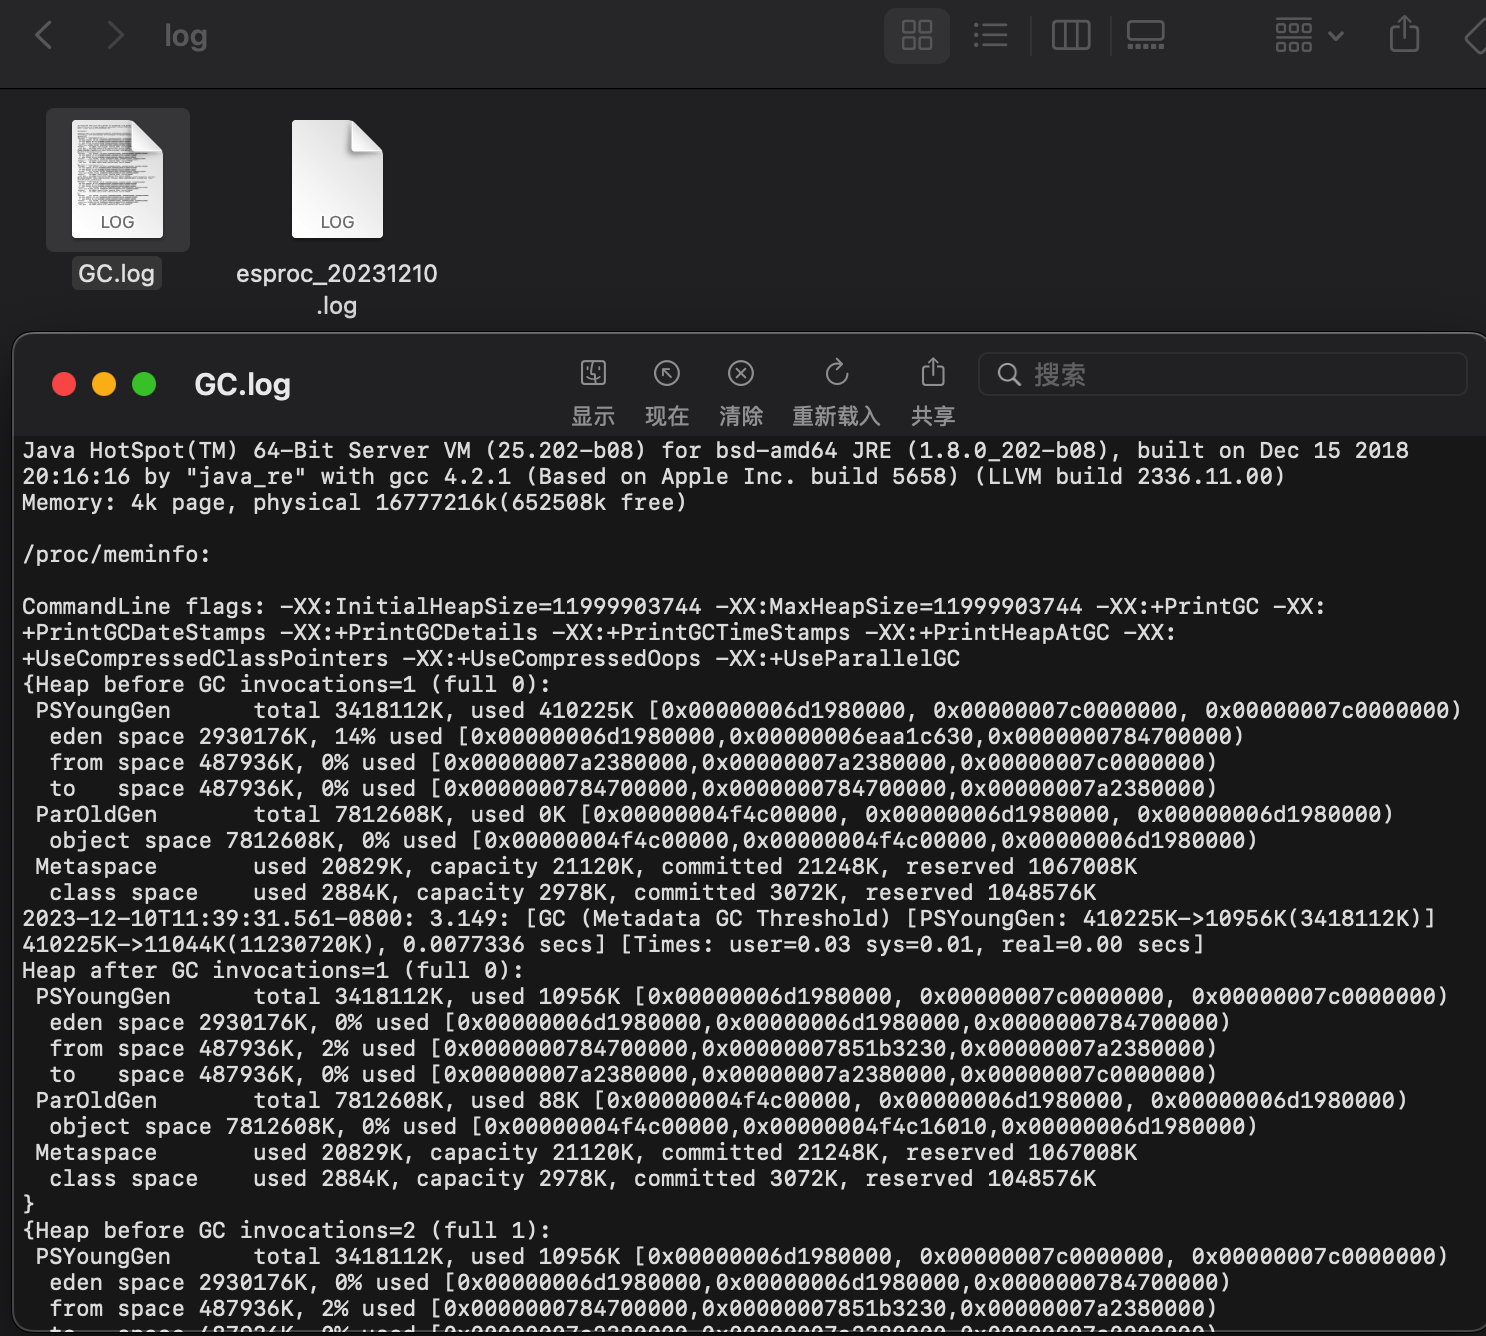Select the GC.log file icon
The height and width of the screenshot is (1336, 1486).
tap(117, 180)
